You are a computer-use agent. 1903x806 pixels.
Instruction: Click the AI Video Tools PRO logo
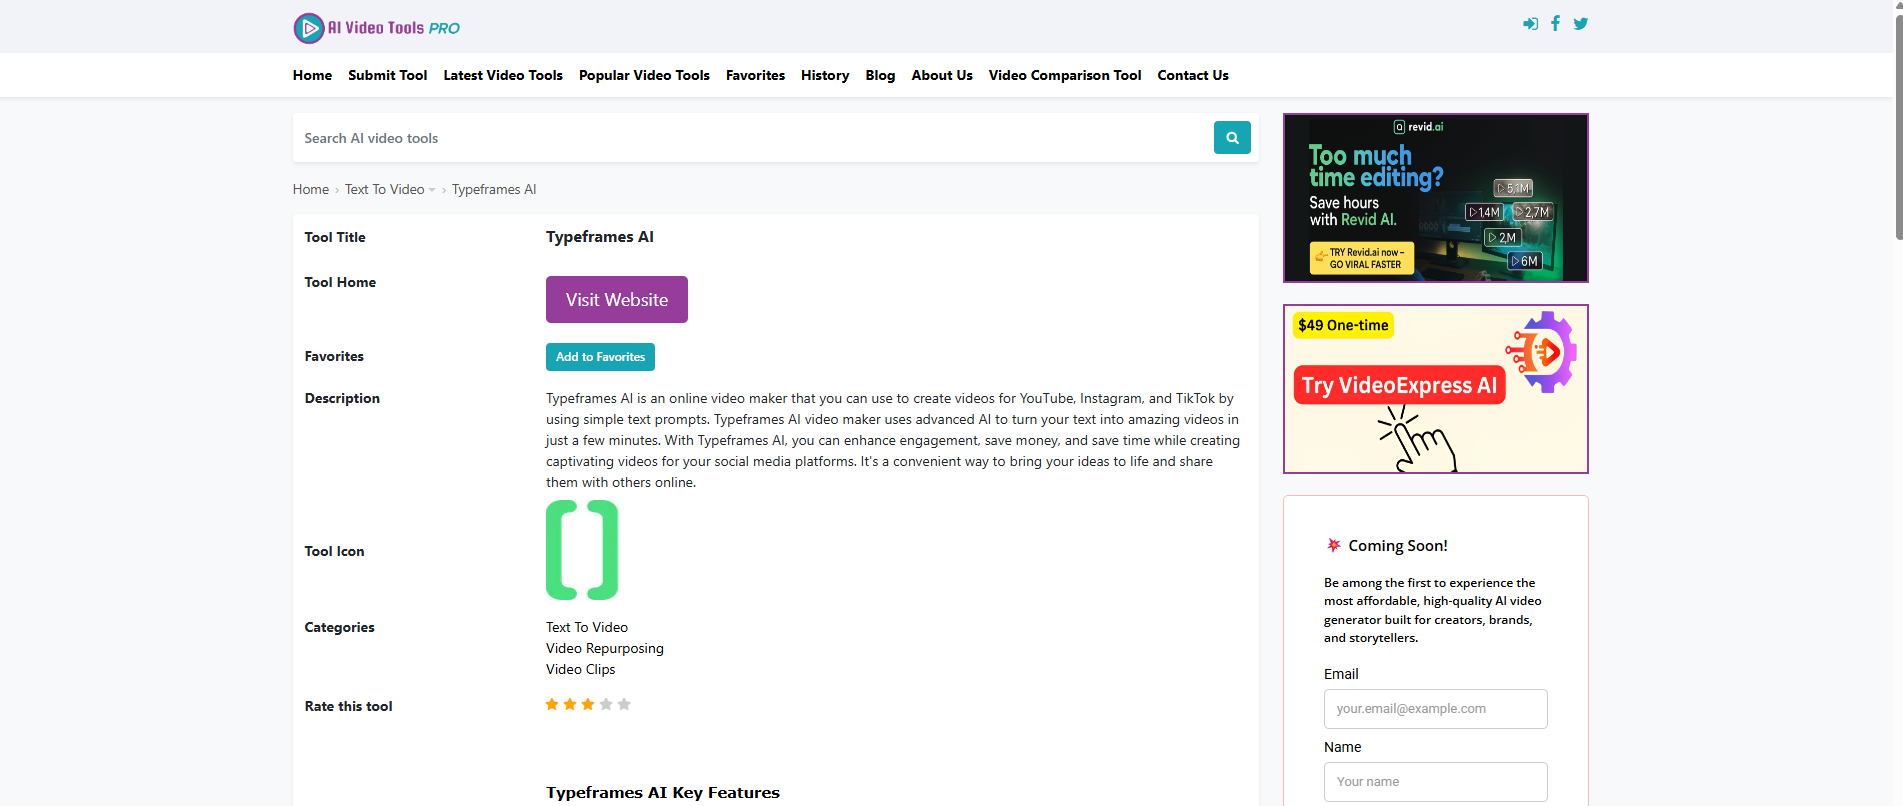click(x=376, y=28)
